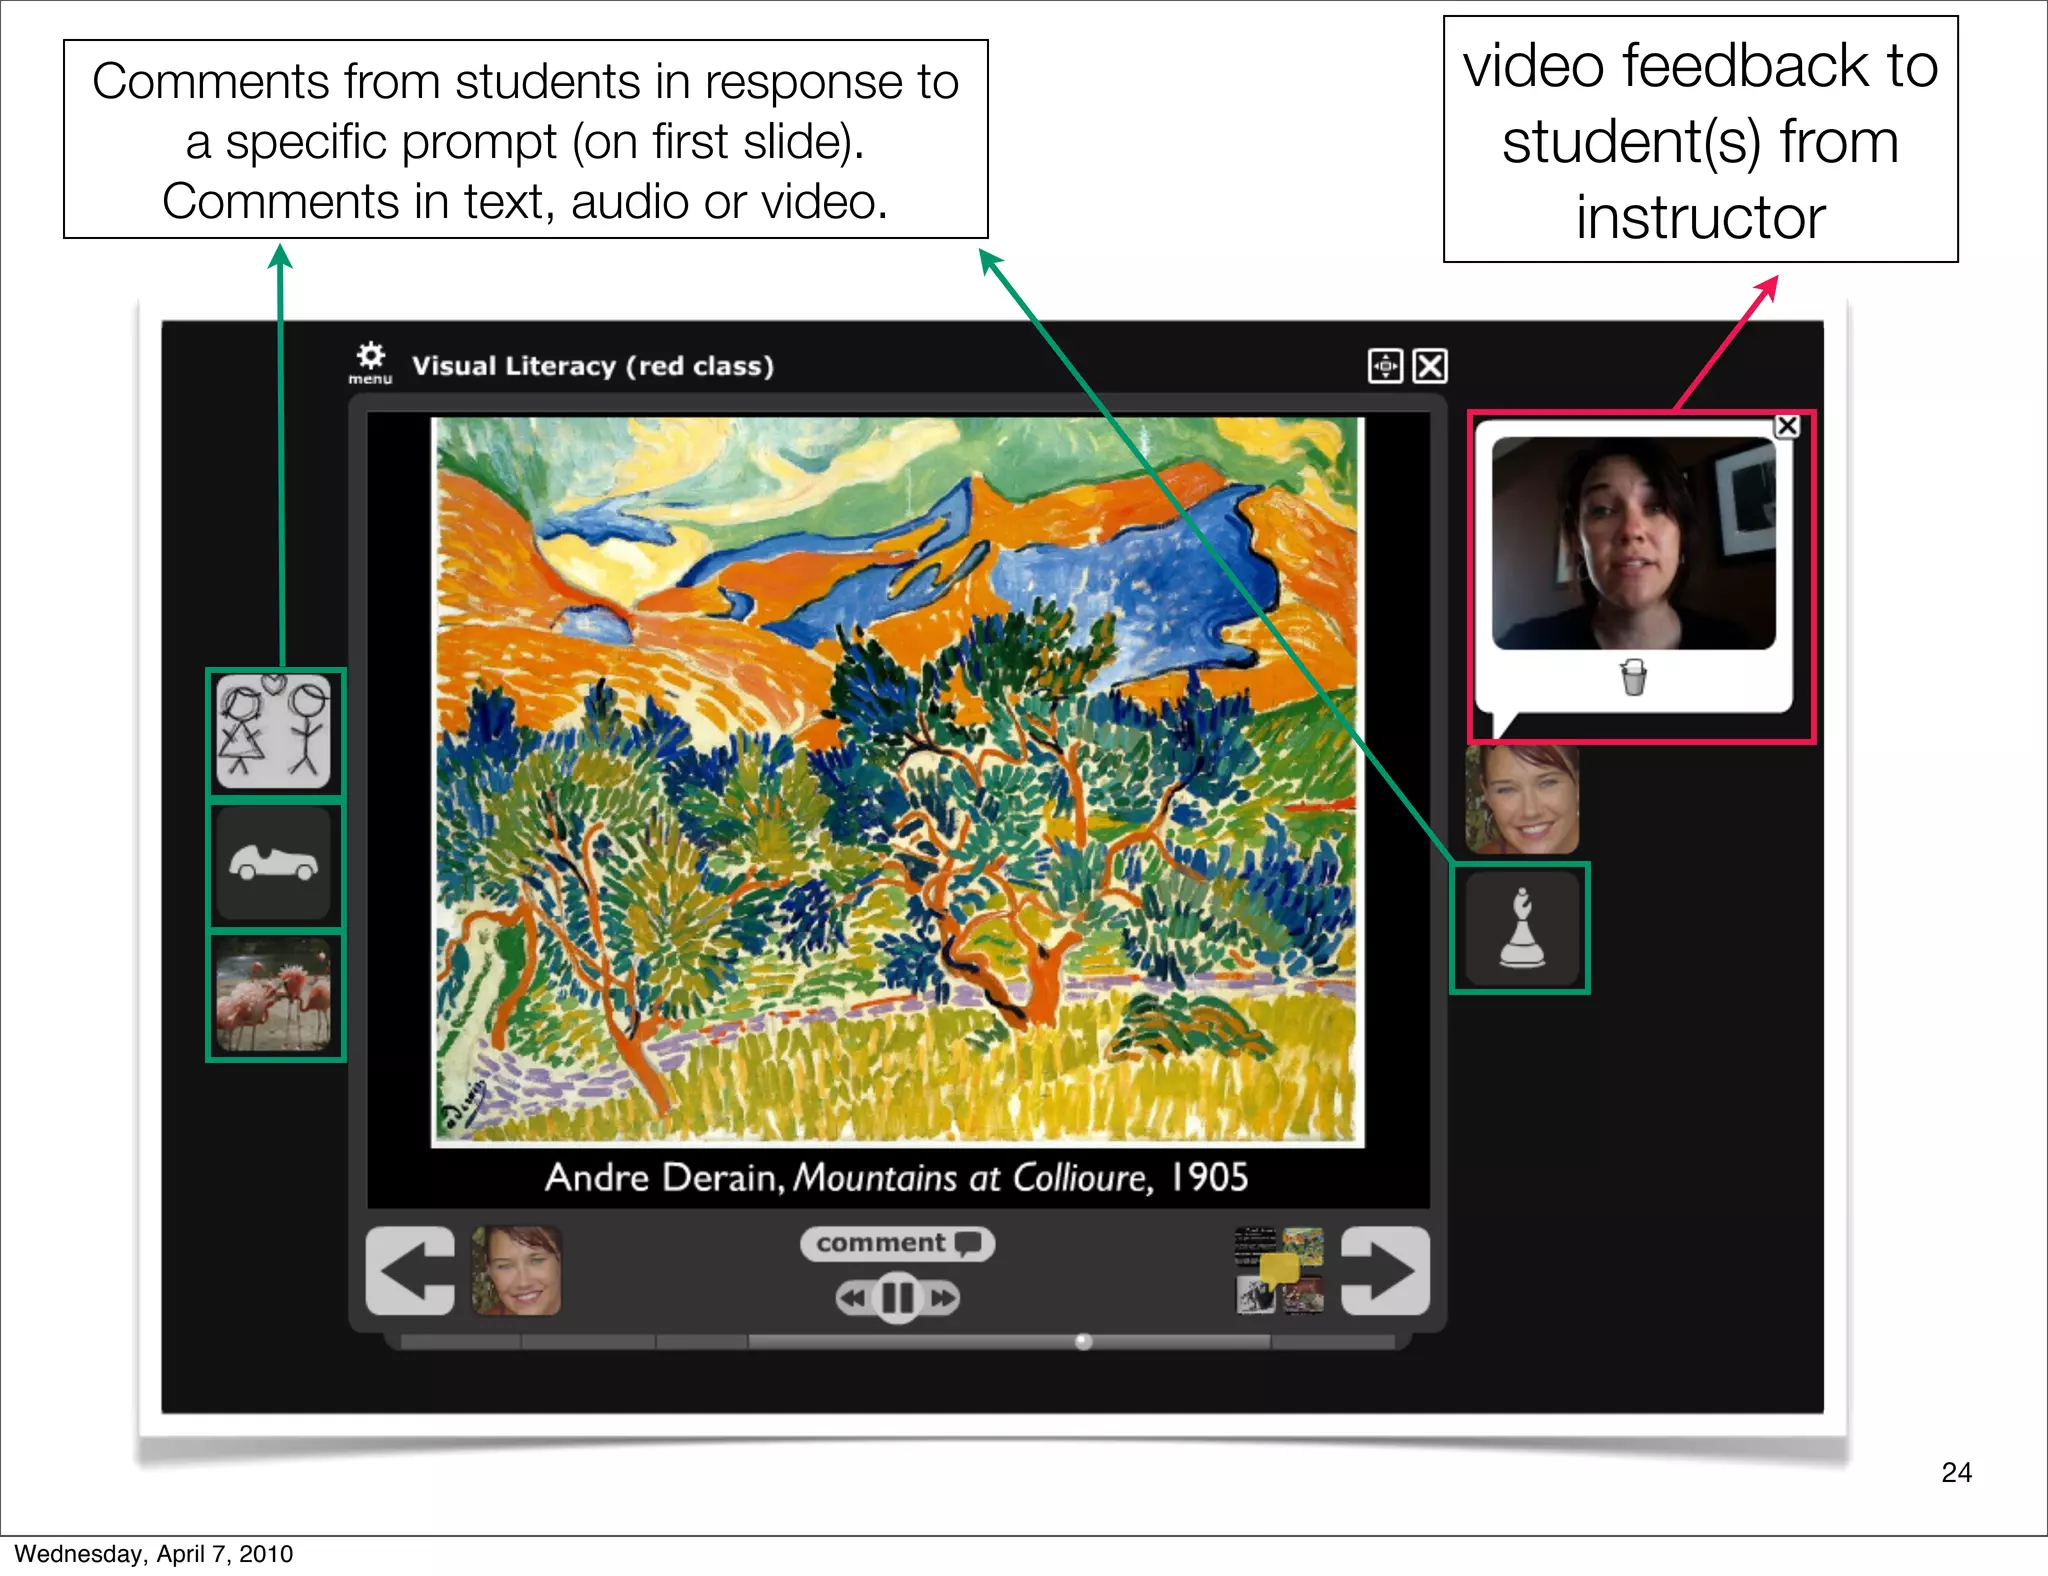Image resolution: width=2048 pixels, height=1576 pixels.
Task: Click 'Visual Literacy (red class)' title
Action: [593, 366]
